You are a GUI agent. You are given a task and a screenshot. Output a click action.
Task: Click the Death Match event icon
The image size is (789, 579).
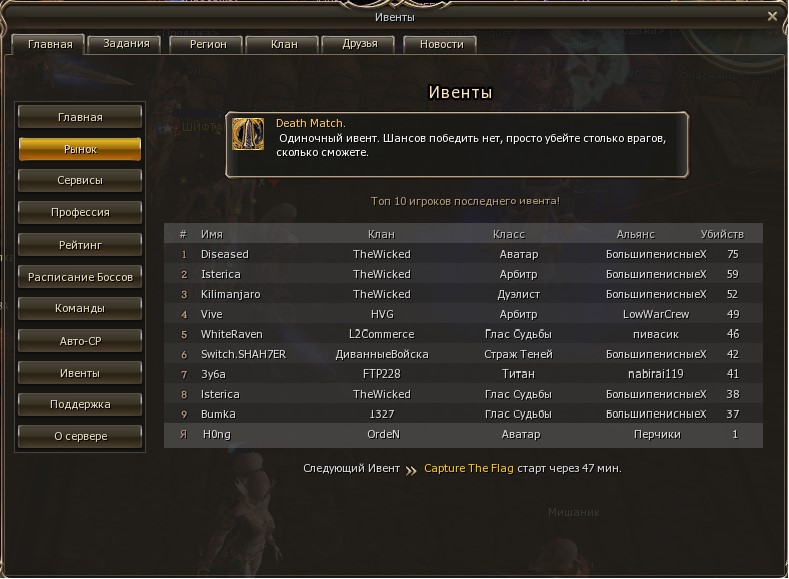tap(248, 134)
